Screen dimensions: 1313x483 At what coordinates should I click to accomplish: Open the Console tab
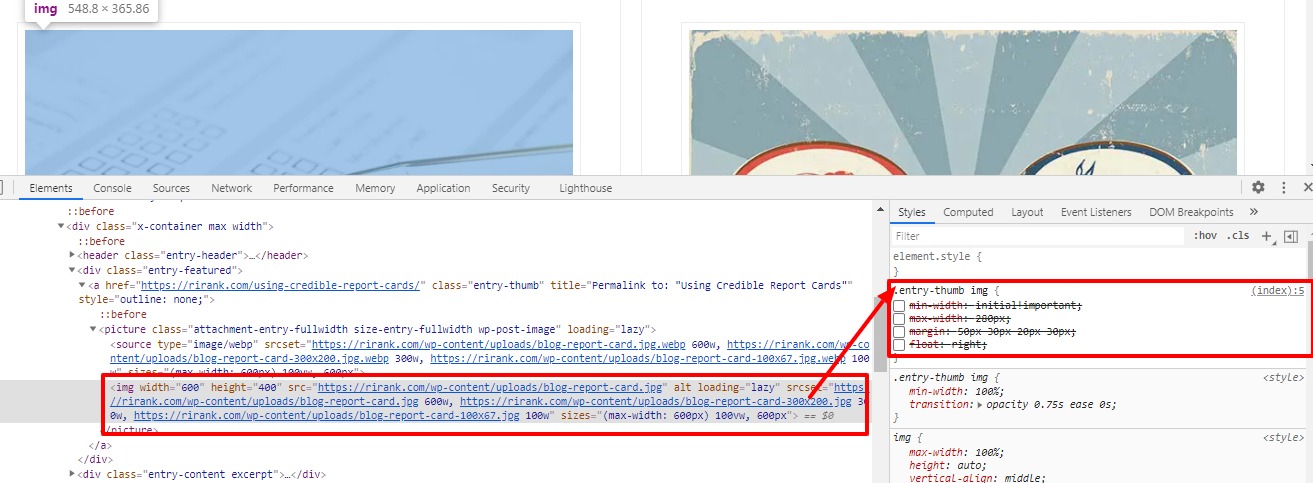click(x=113, y=188)
